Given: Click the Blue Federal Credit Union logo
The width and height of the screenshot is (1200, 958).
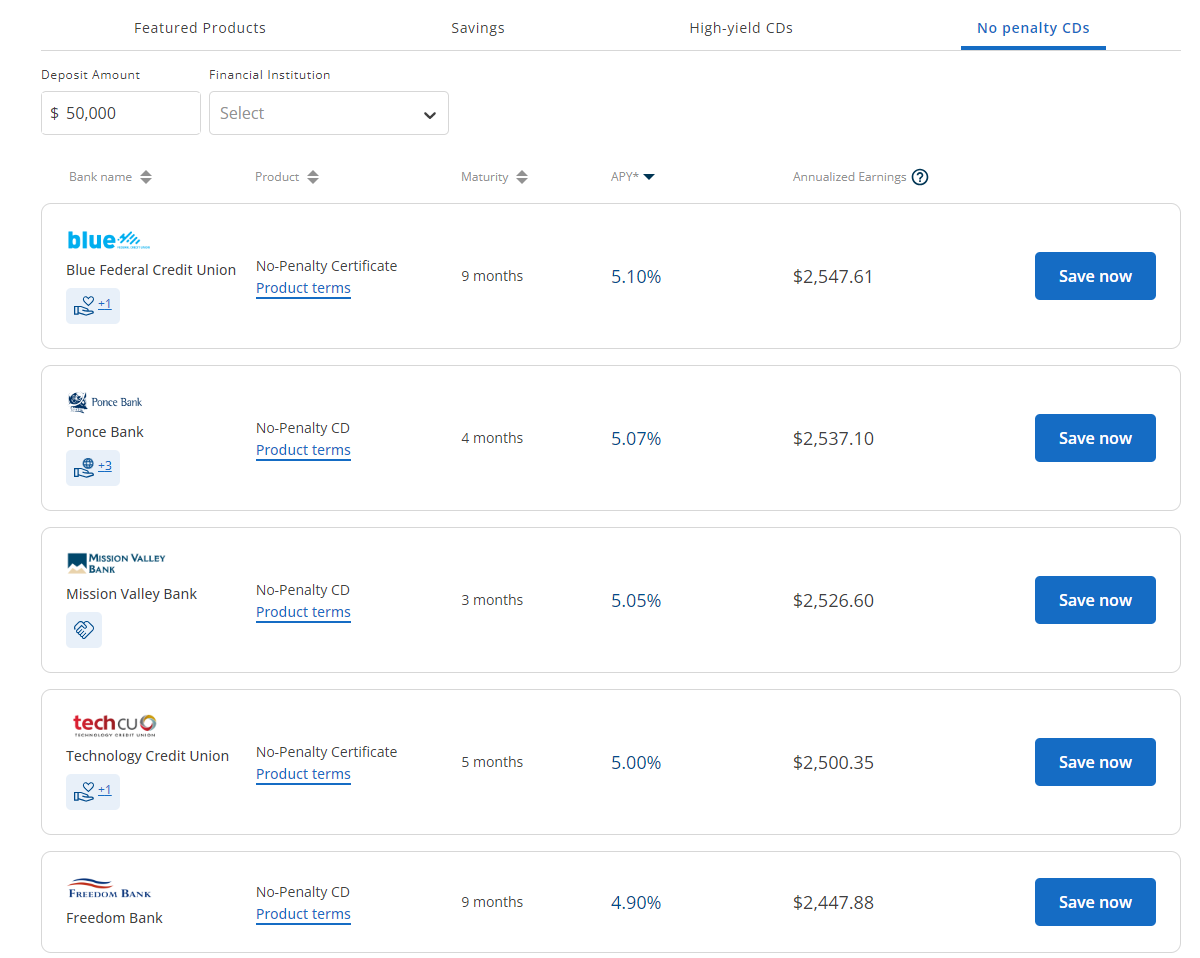Looking at the screenshot, I should (109, 240).
